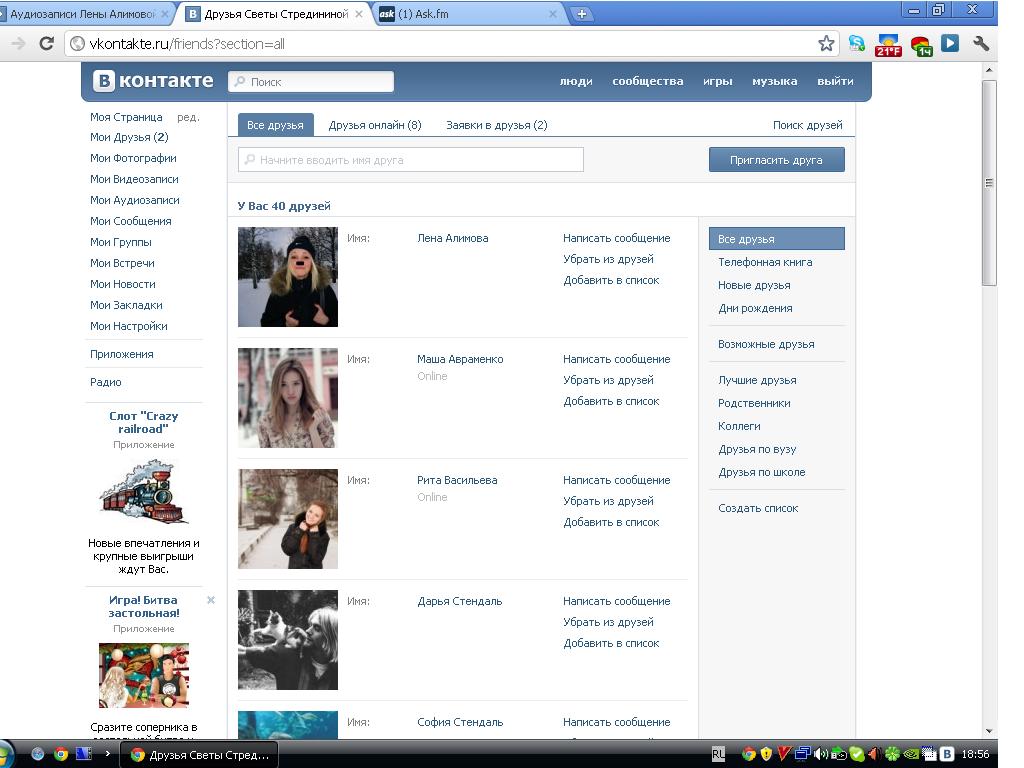Dismiss the Игра! Битва застольная! ad

tap(211, 600)
